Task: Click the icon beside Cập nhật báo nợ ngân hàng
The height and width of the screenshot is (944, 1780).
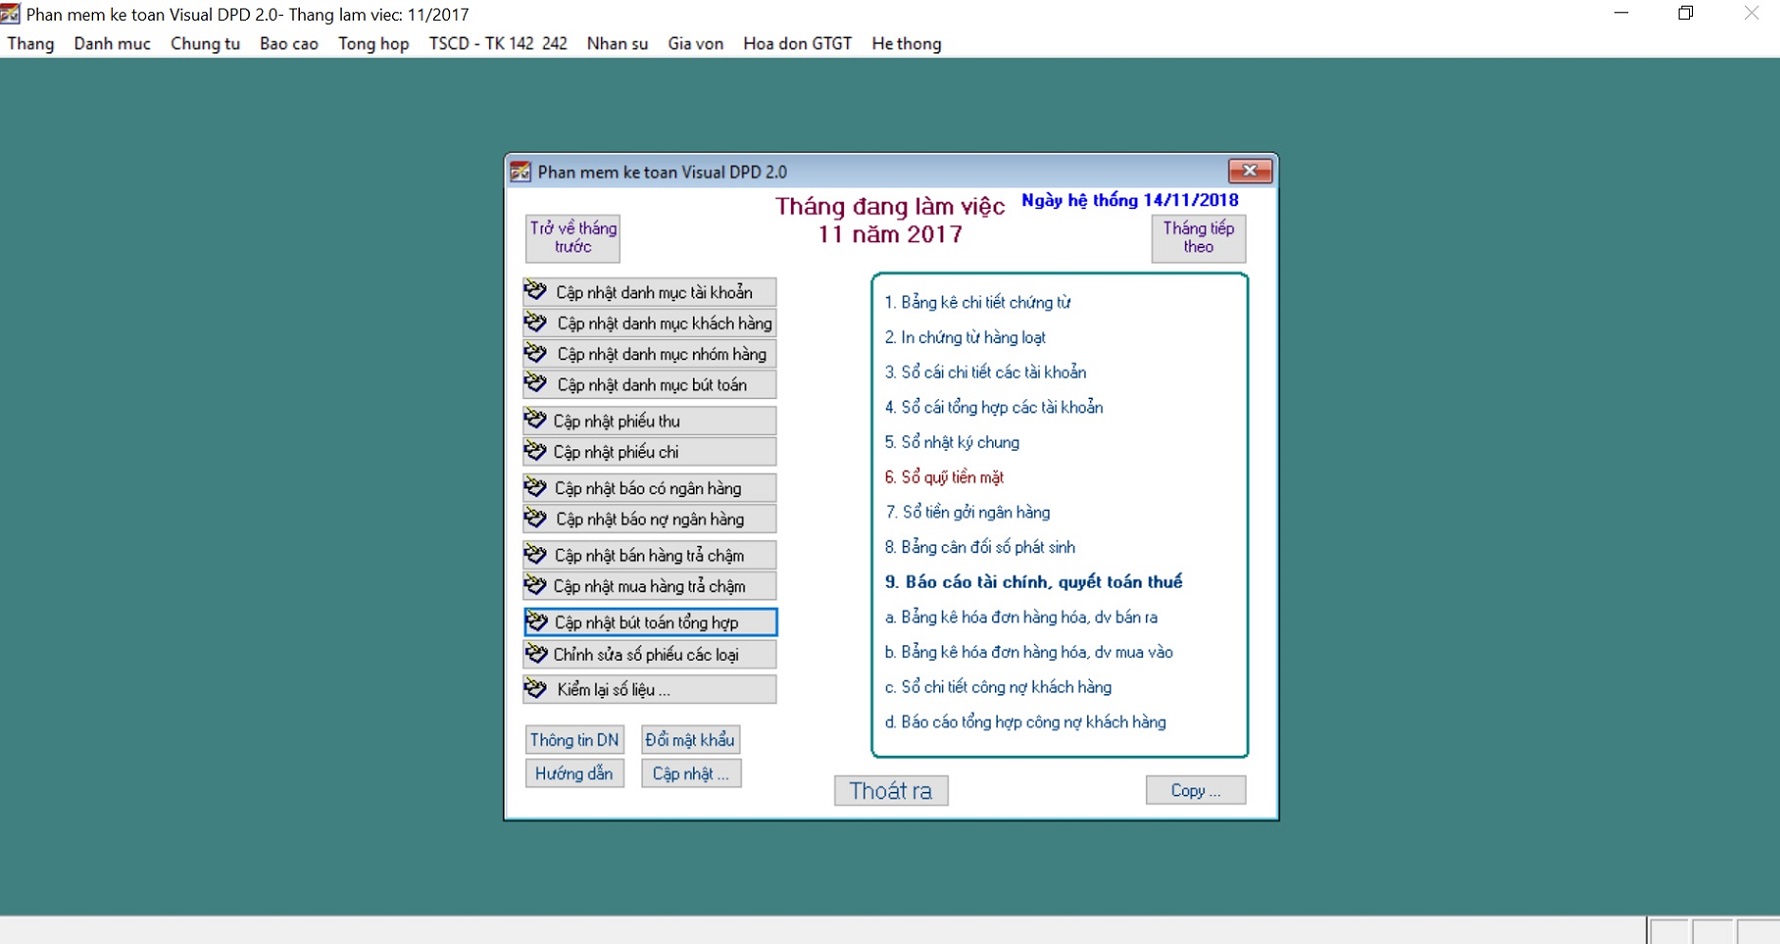Action: click(536, 518)
